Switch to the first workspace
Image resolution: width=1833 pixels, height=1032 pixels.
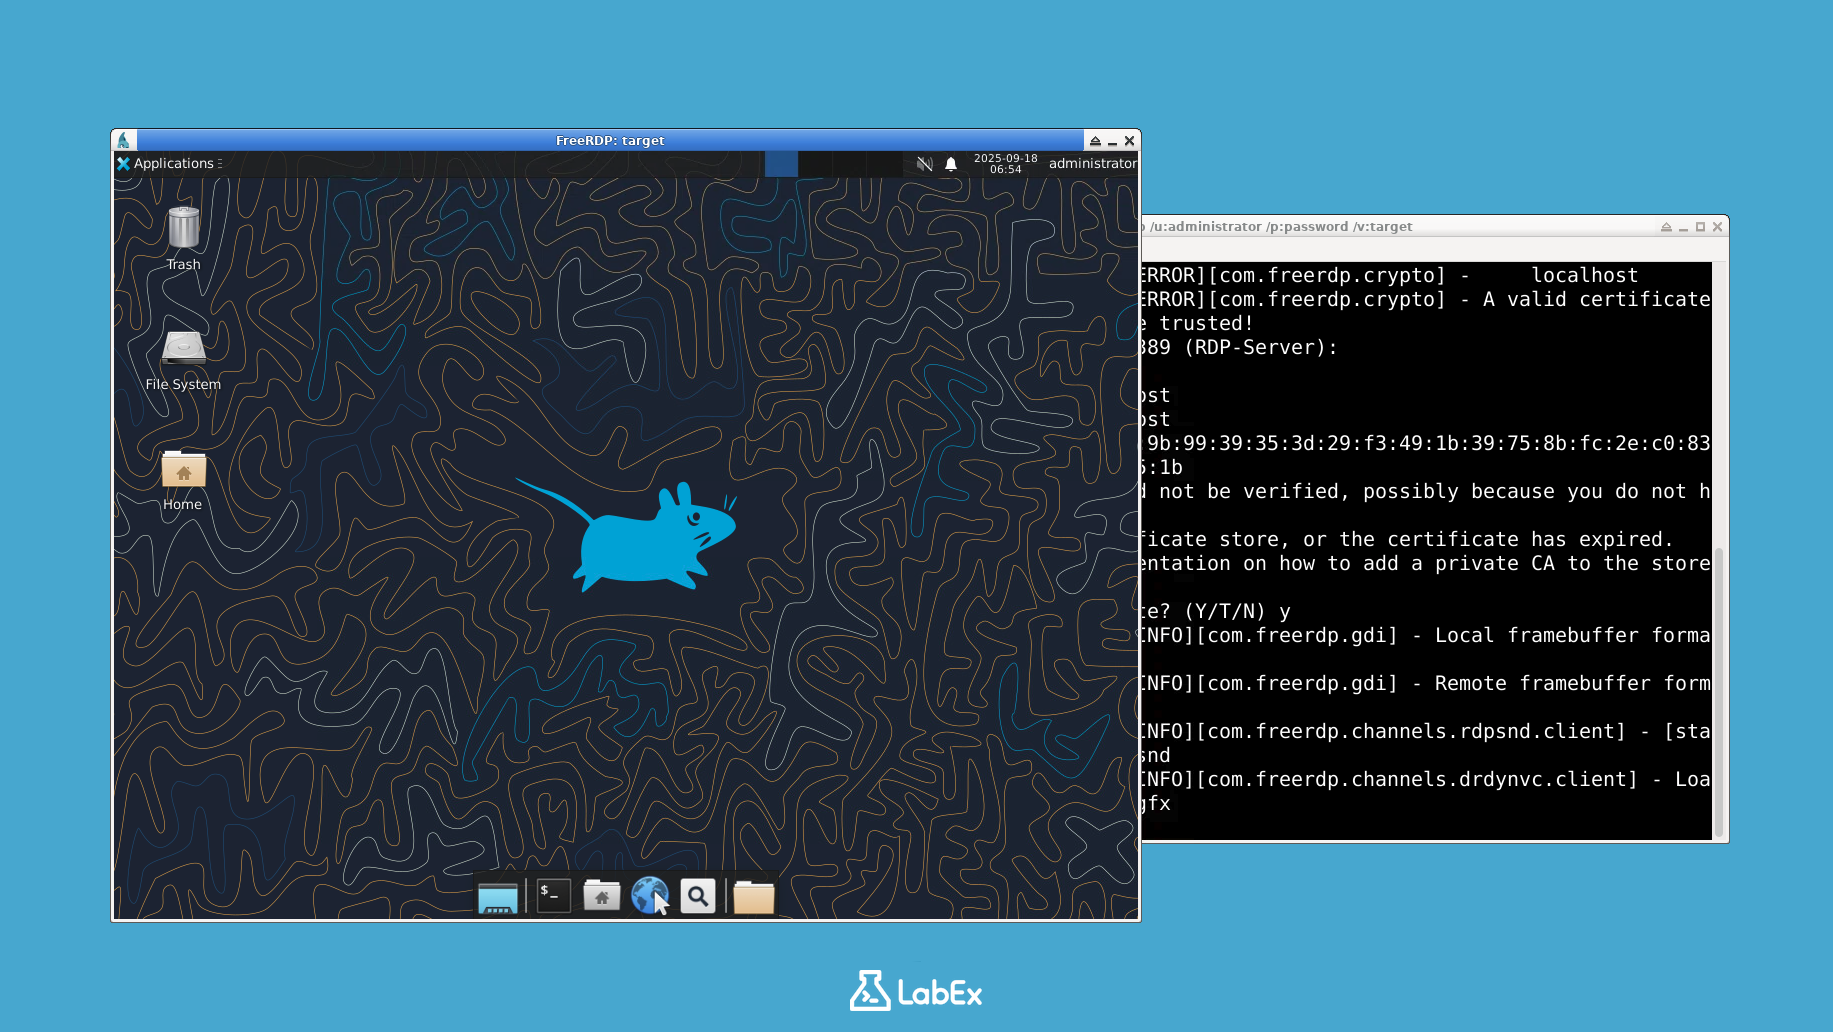pos(781,164)
